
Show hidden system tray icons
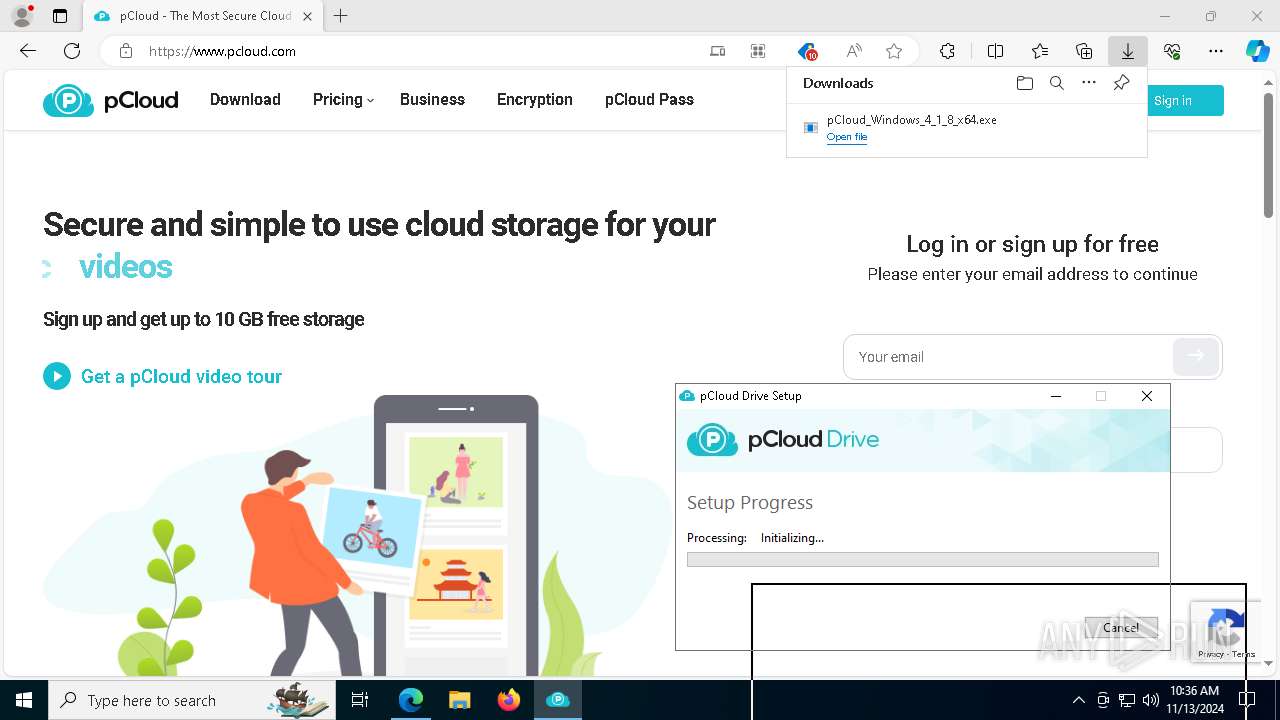click(1078, 700)
